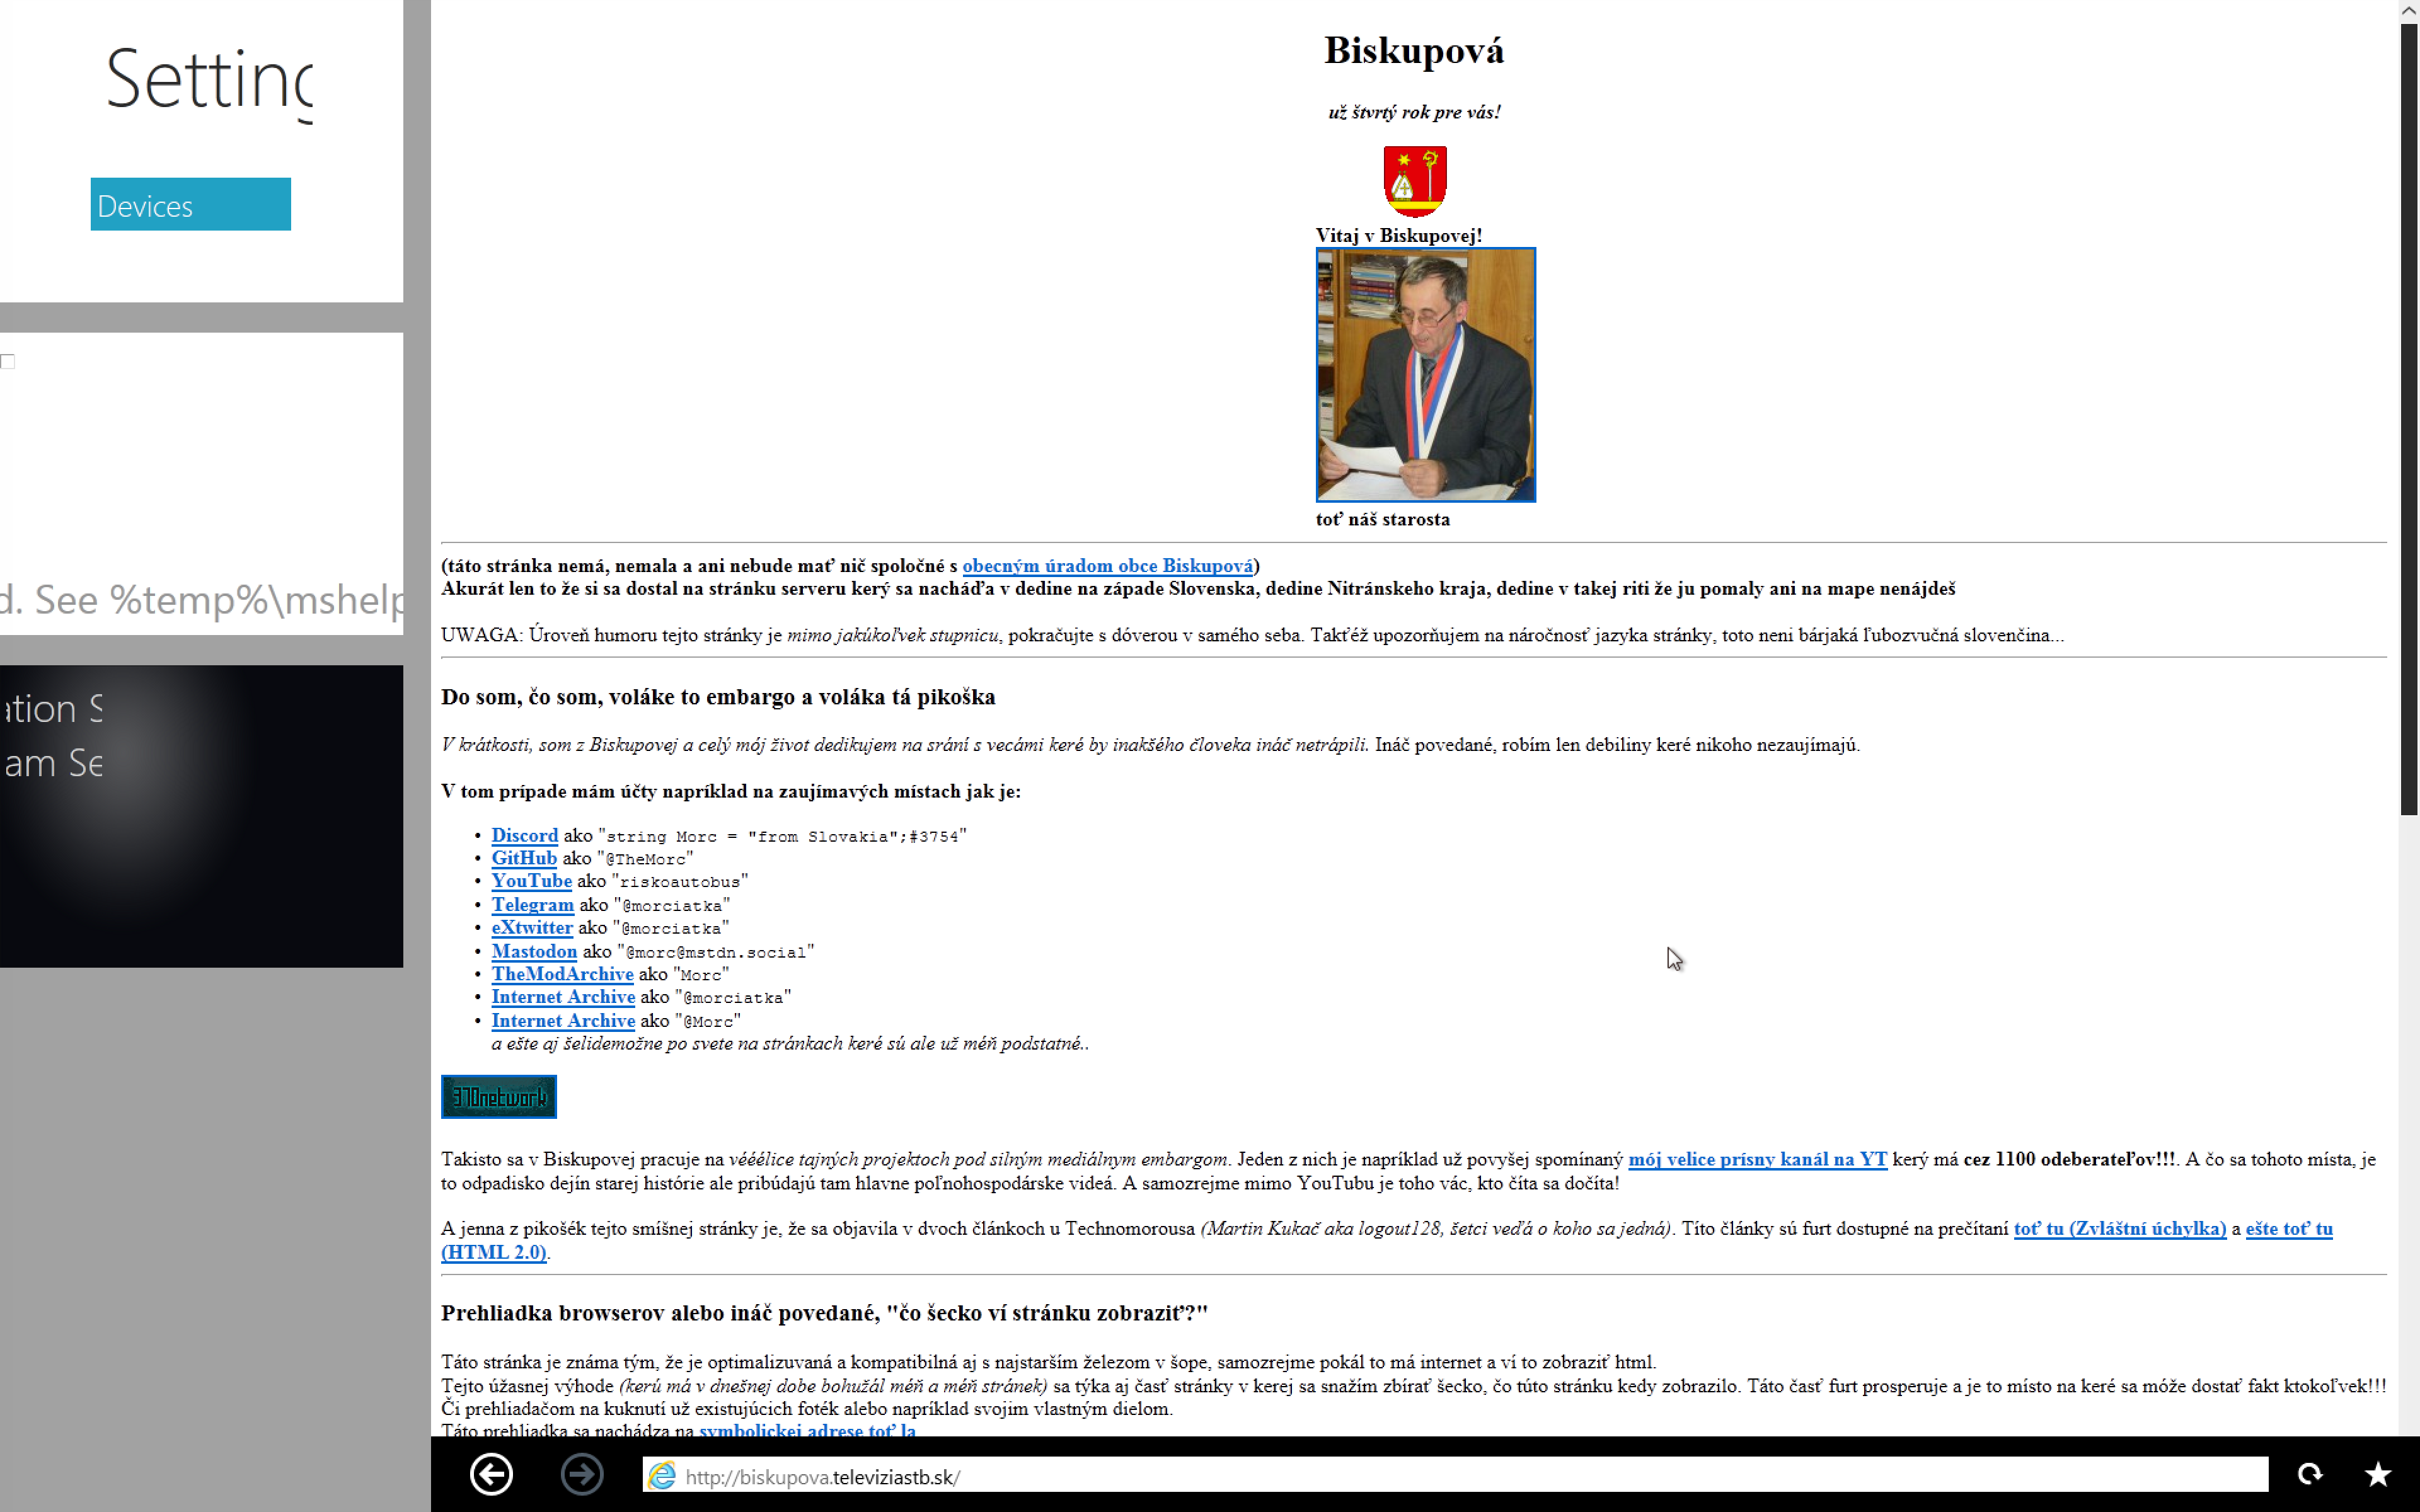The image size is (2420, 1512).
Task: Open the TheModArchive link
Action: tap(562, 974)
